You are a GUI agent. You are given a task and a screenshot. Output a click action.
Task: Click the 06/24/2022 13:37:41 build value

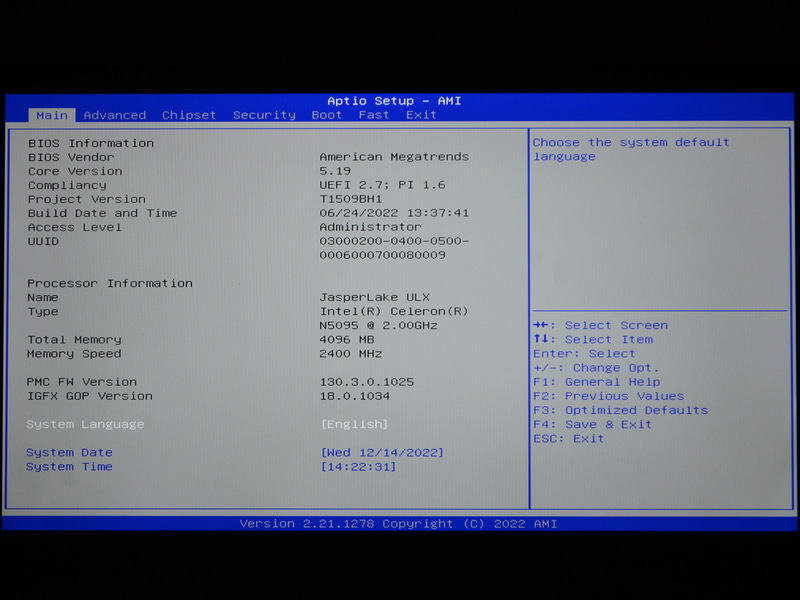point(394,213)
